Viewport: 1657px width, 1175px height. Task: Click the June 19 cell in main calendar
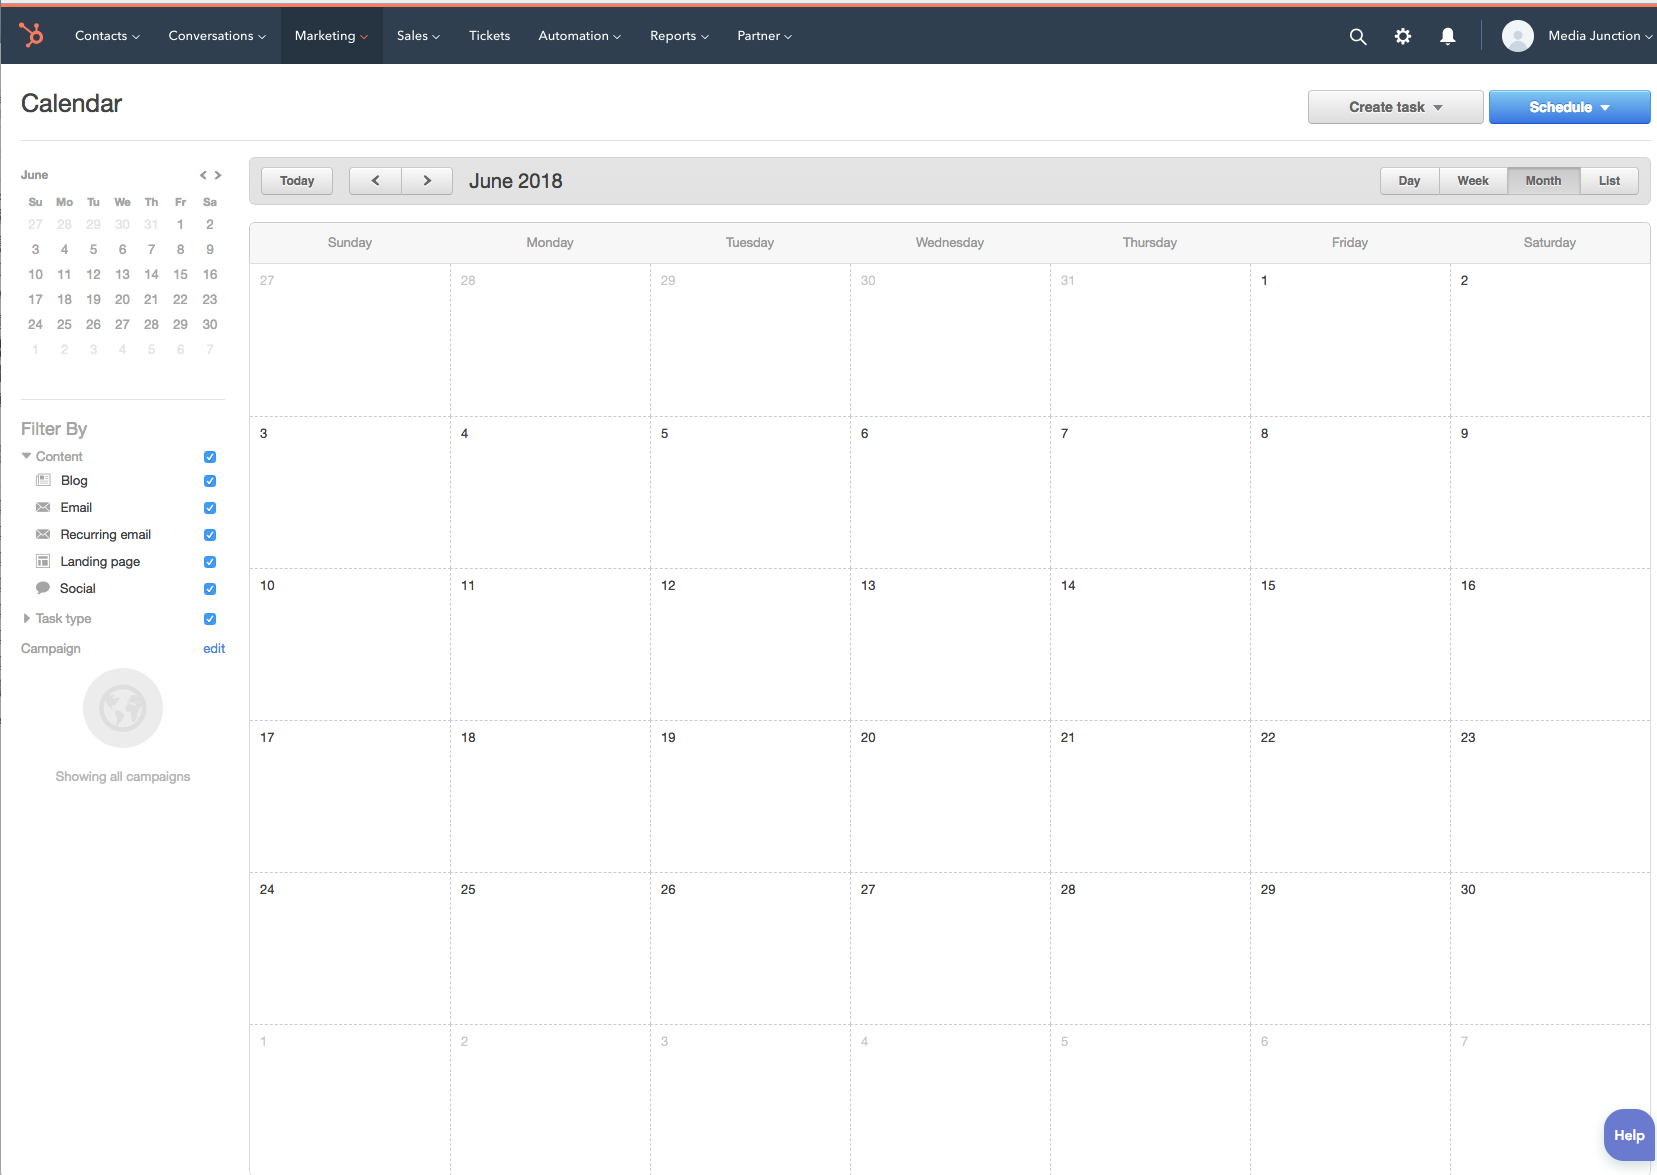750,796
